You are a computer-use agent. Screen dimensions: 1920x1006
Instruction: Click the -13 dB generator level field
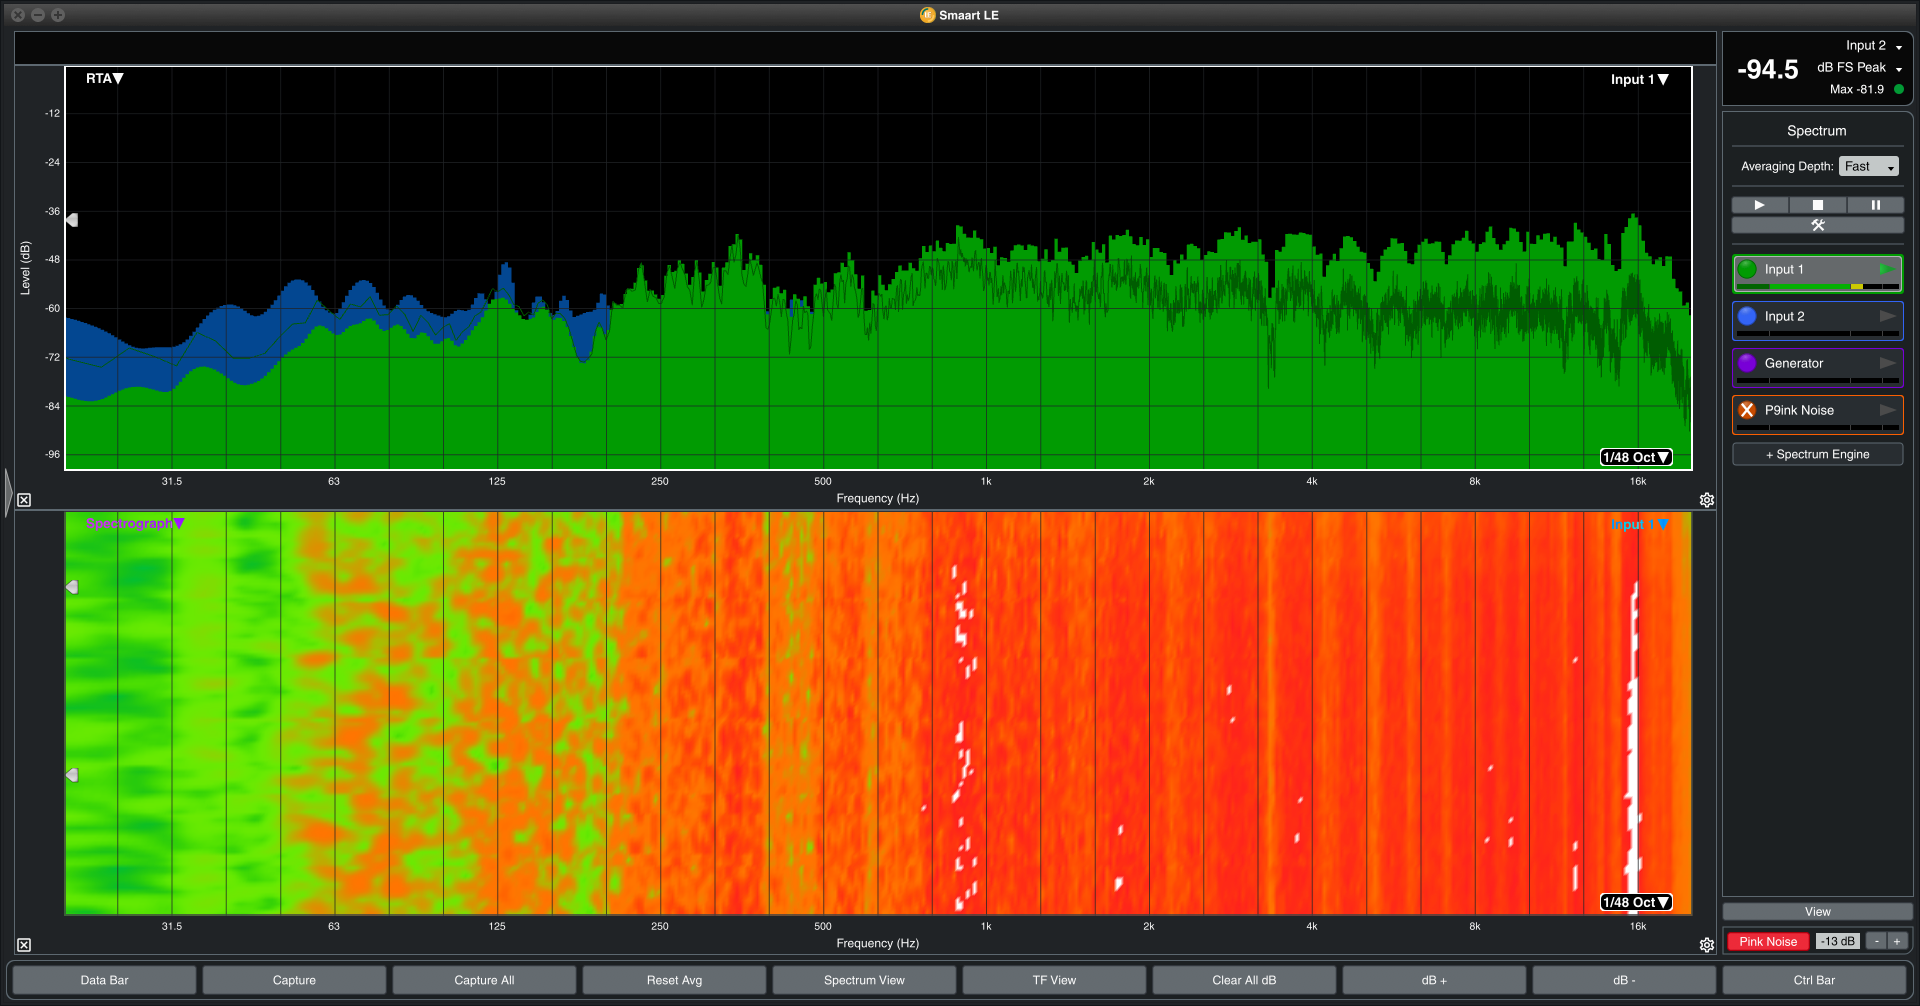click(1837, 941)
